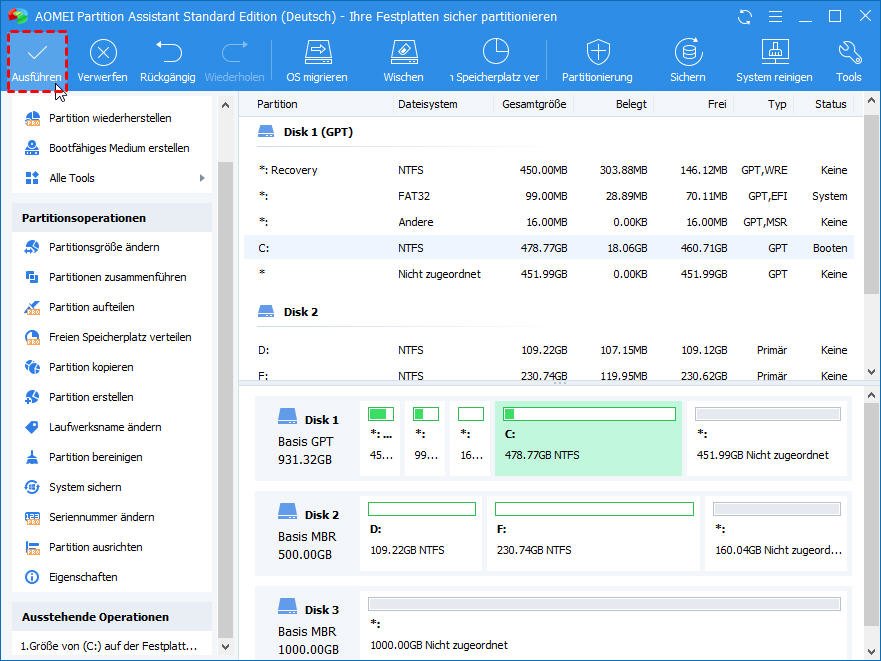Choose Partitionen zusammenführen operation
Screen dimensions: 881x661
coord(117,277)
